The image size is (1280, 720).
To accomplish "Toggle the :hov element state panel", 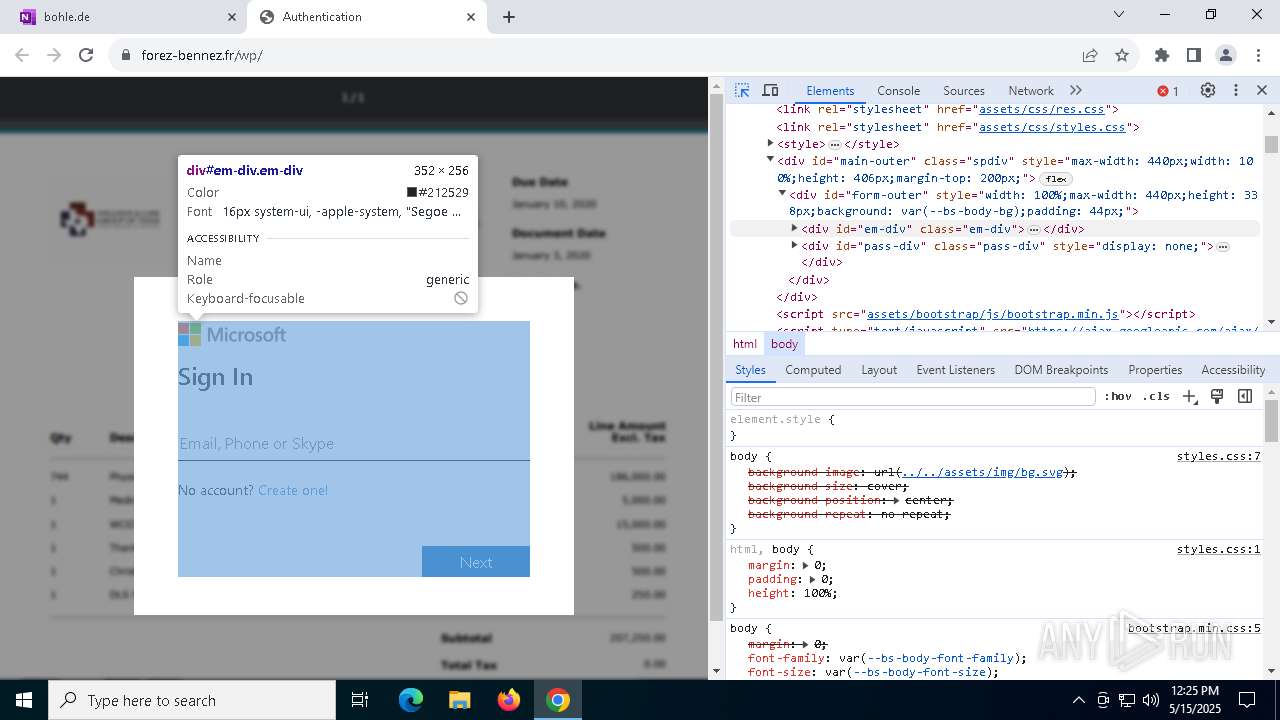I will (x=1118, y=396).
